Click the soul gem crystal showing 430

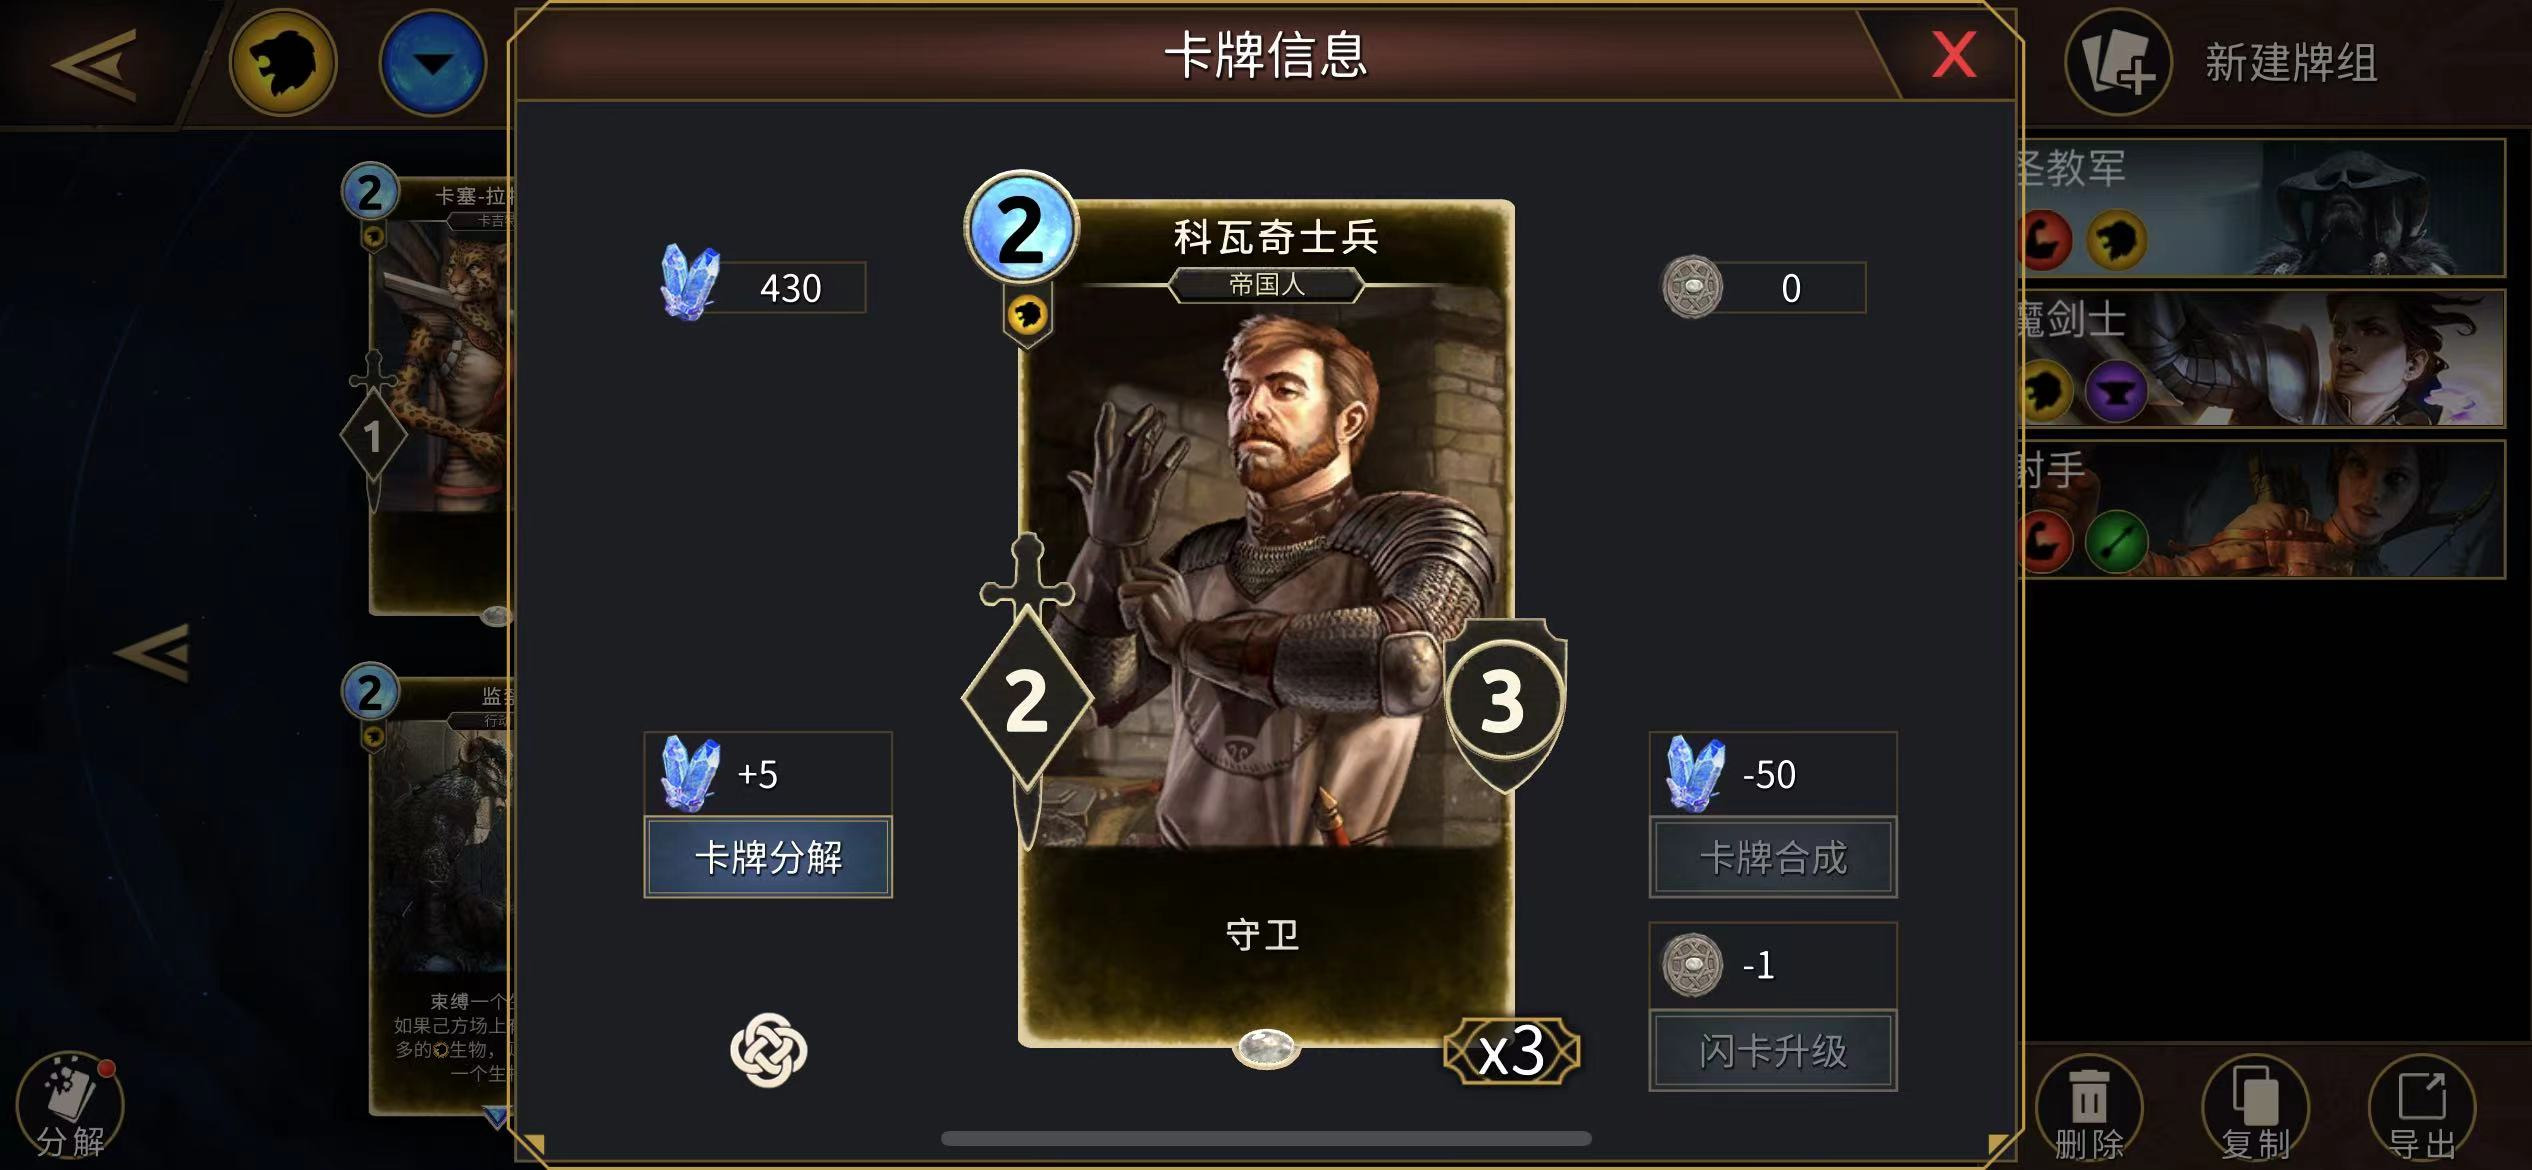click(x=690, y=283)
